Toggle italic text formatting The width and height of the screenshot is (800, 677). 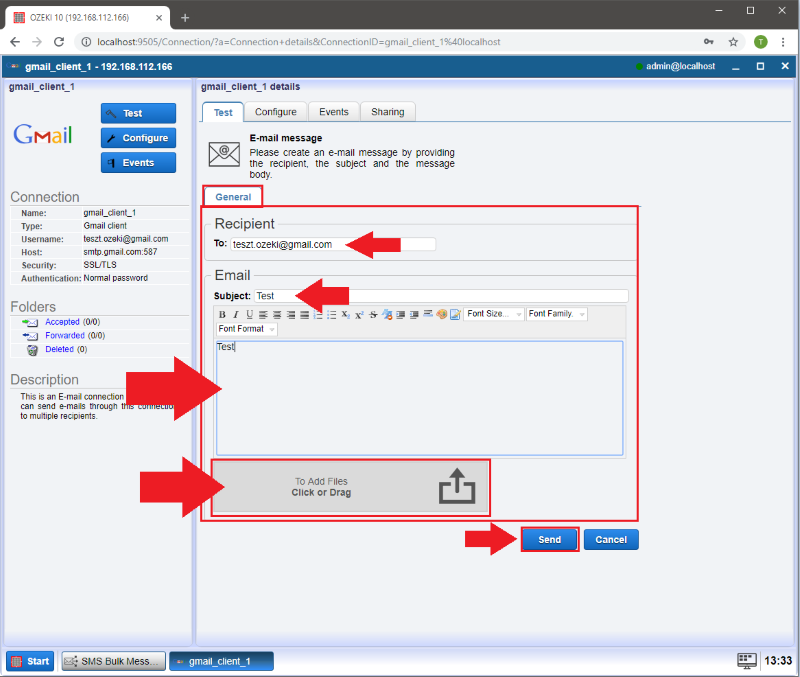pyautogui.click(x=236, y=314)
